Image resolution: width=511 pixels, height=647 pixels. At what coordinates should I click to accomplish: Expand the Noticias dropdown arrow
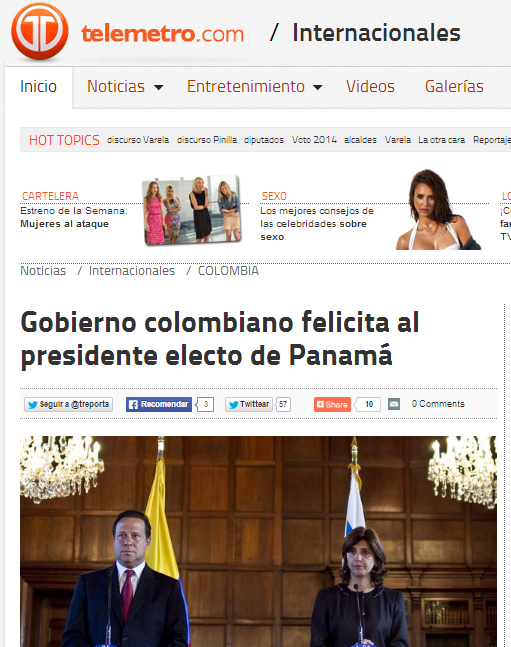tap(159, 87)
